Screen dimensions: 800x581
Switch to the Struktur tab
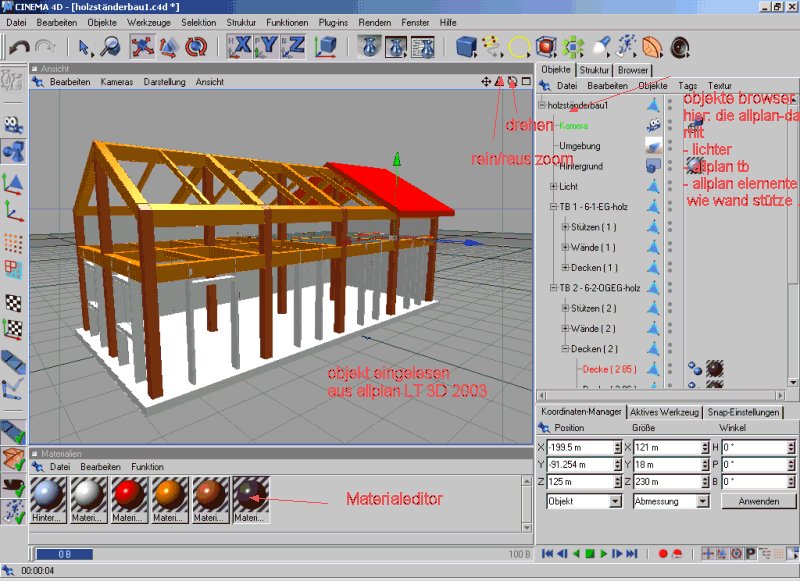coord(594,70)
